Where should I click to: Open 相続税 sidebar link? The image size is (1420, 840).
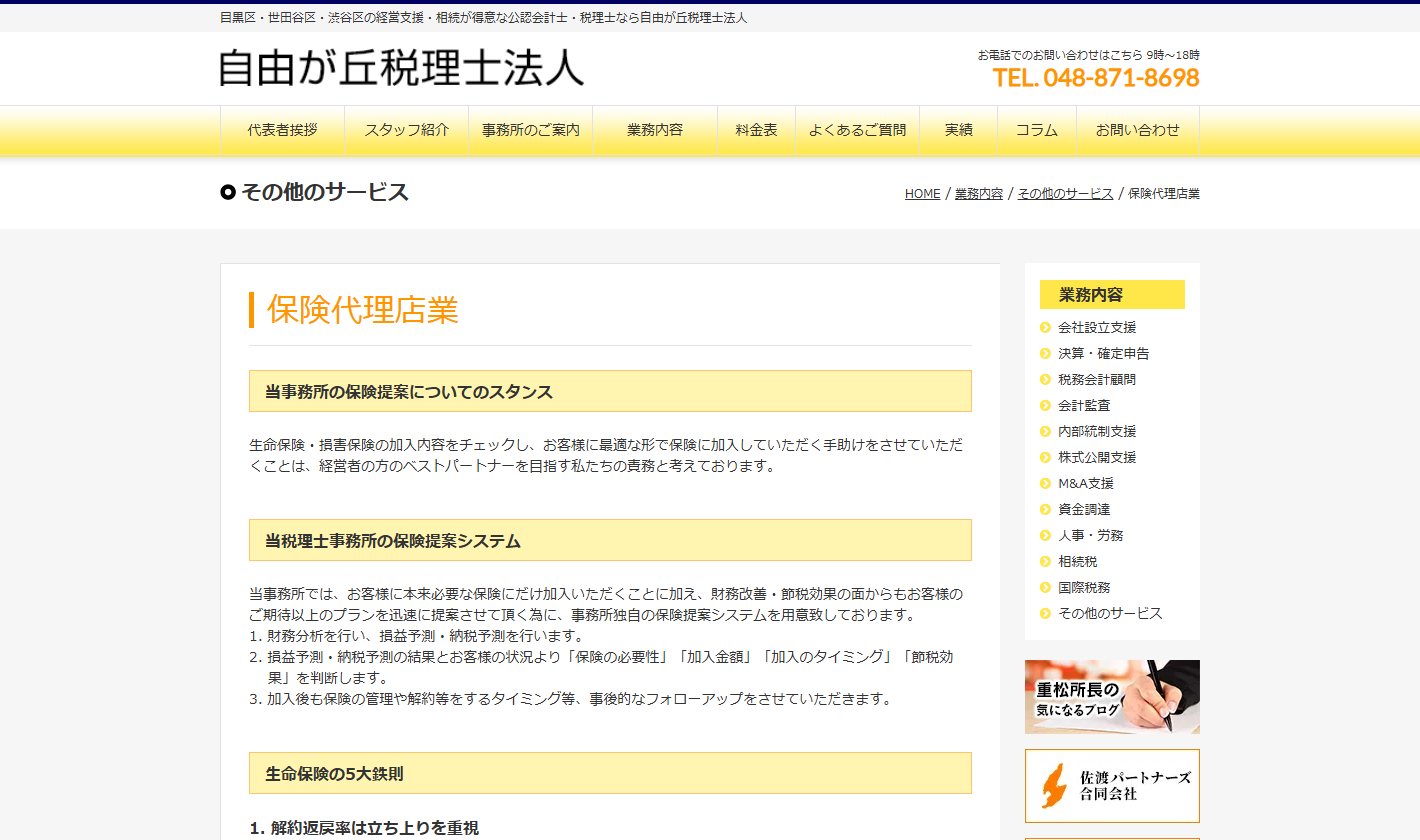(x=1077, y=561)
